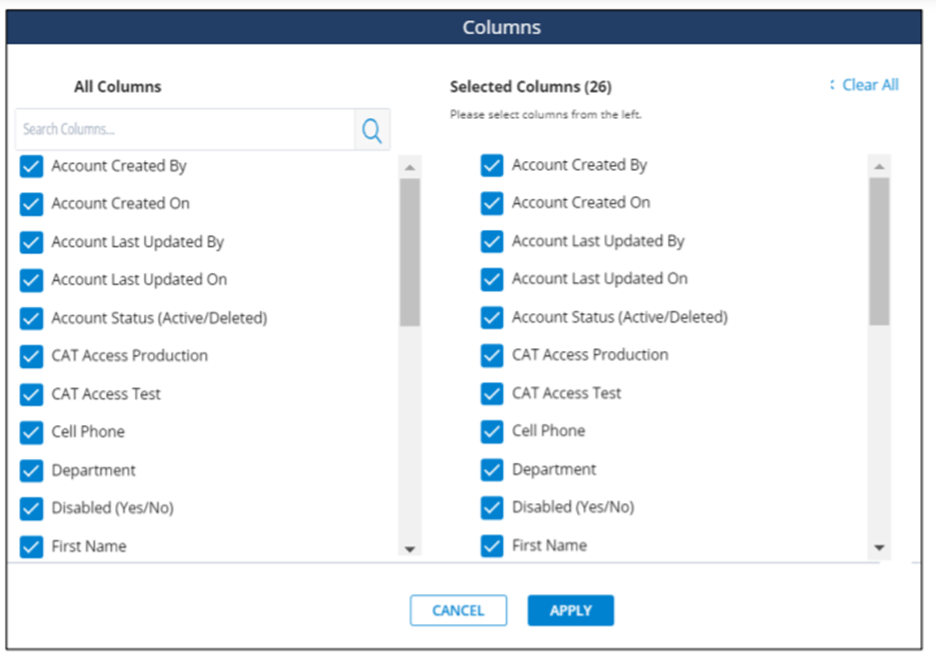Image resolution: width=936 pixels, height=653 pixels.
Task: Toggle CAT Access Test in Selected Columns
Action: coord(491,393)
